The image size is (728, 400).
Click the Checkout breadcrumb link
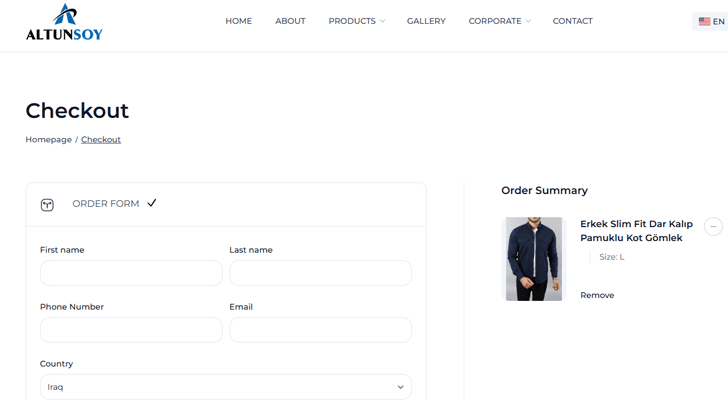pyautogui.click(x=101, y=140)
